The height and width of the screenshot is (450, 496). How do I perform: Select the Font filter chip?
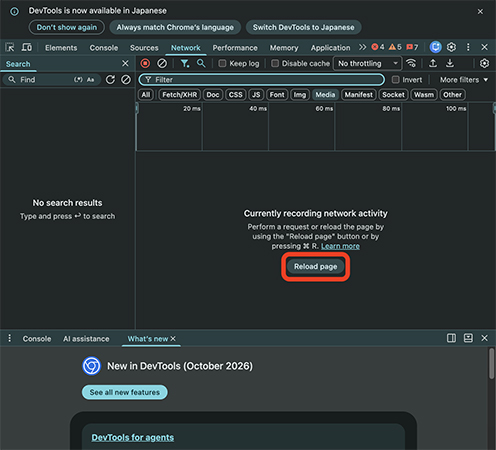pos(277,95)
